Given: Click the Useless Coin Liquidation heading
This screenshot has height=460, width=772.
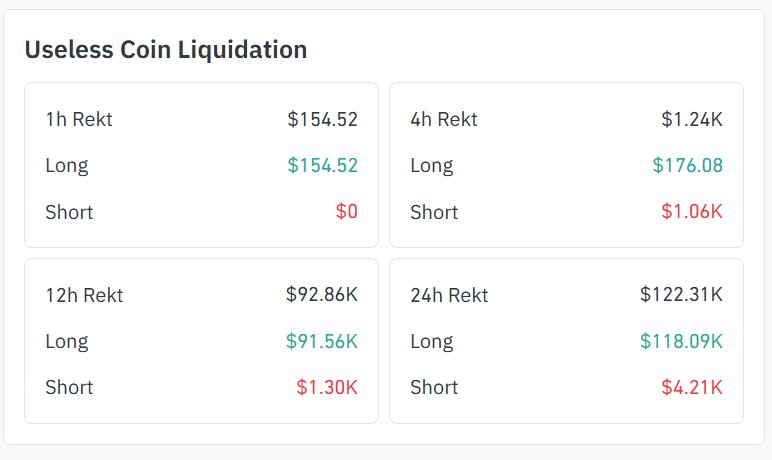Looking at the screenshot, I should coord(165,49).
